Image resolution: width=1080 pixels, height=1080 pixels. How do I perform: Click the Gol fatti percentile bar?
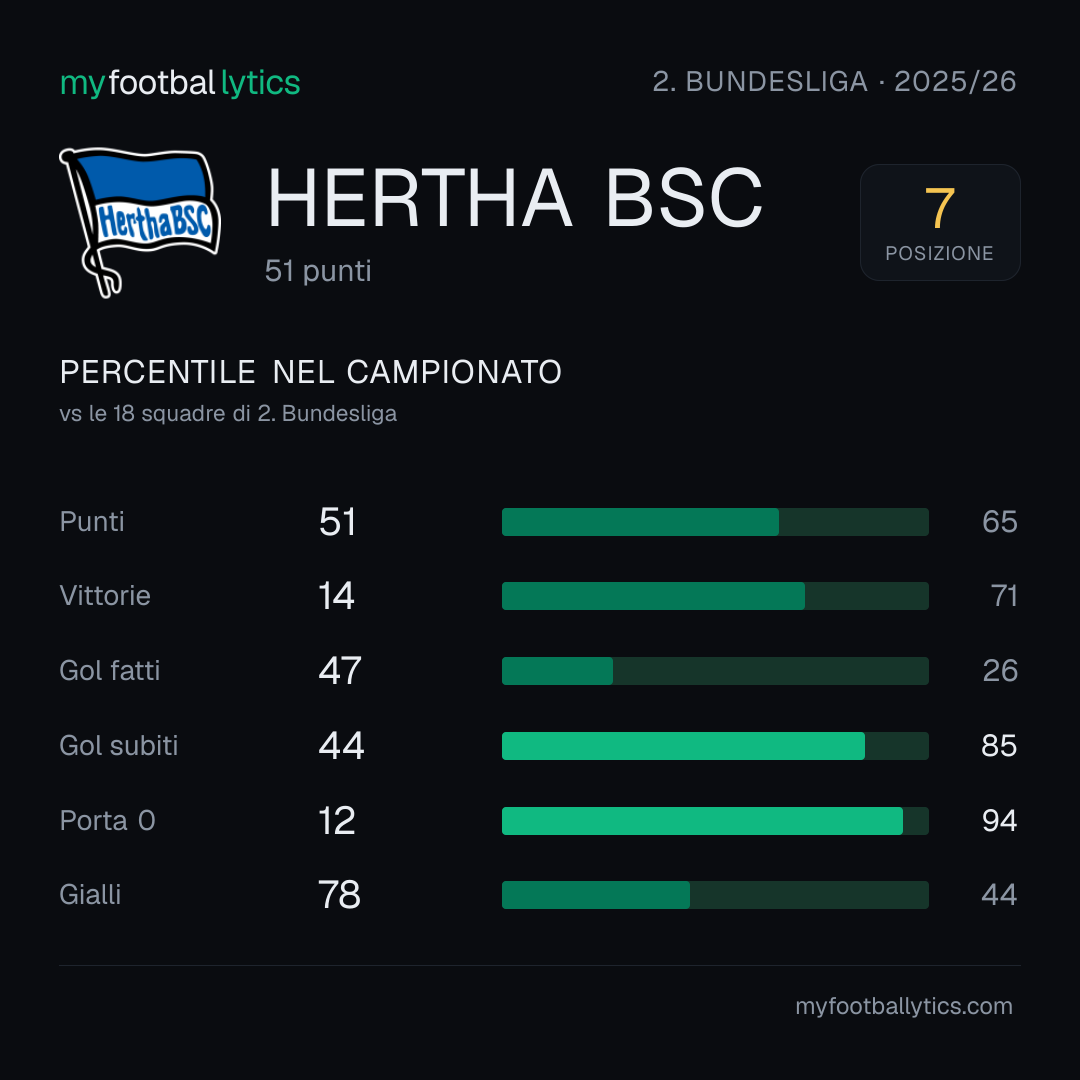715,671
